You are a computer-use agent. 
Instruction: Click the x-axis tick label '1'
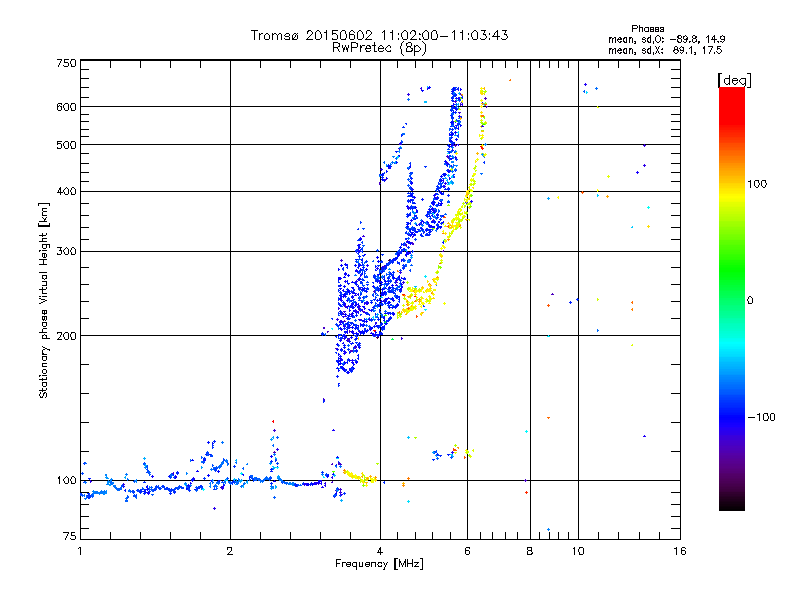(x=80, y=551)
